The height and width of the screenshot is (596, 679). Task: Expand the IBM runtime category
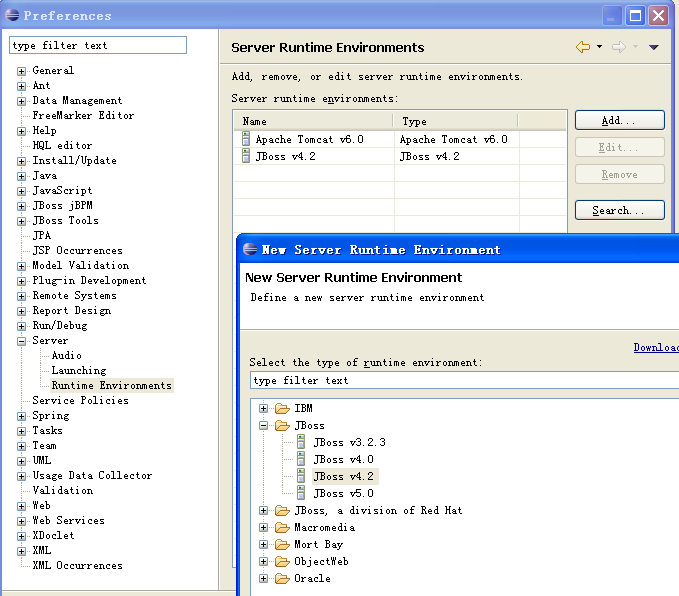[x=263, y=408]
